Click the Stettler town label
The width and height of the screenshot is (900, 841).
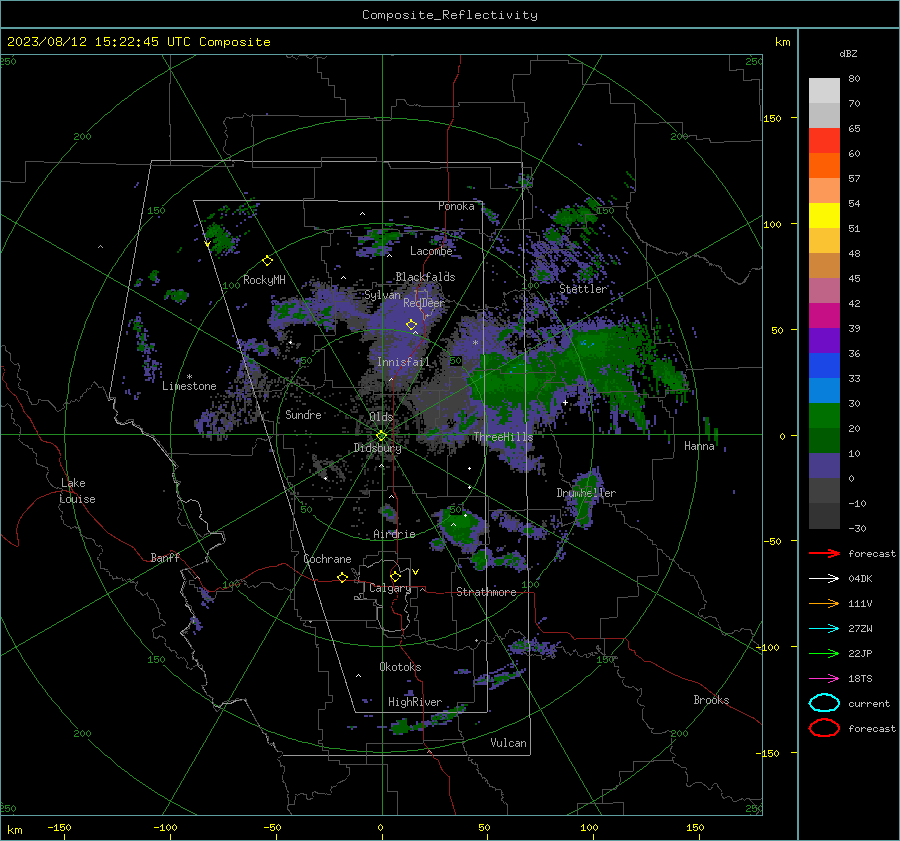pos(583,289)
